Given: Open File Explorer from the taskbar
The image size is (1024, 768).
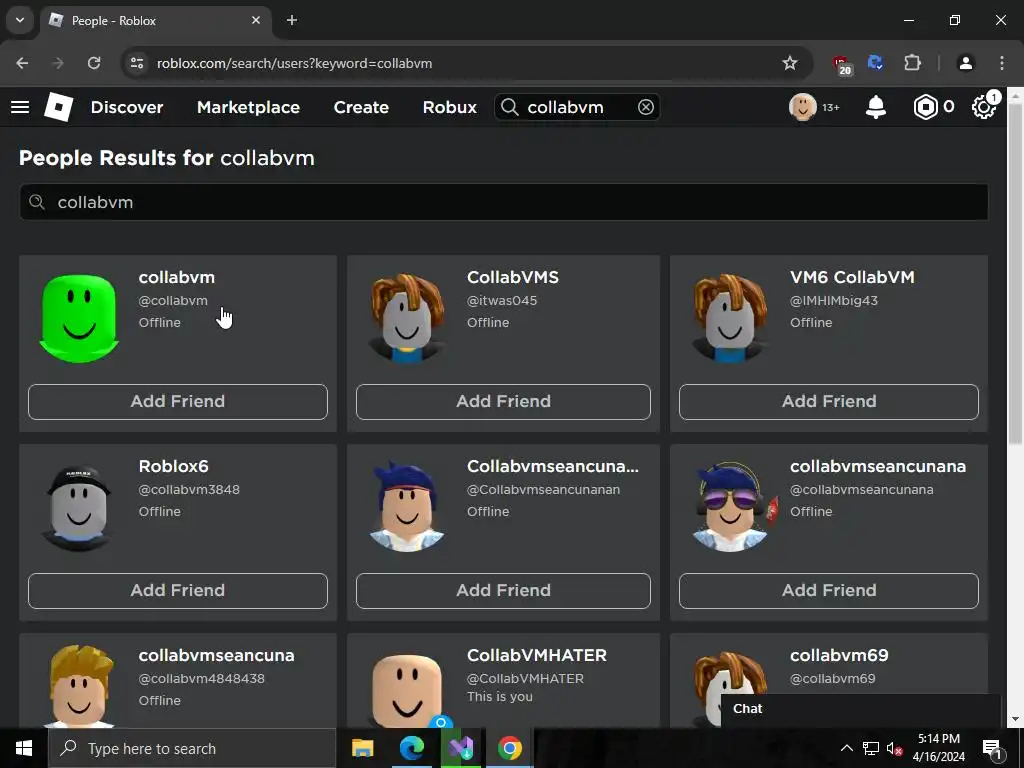Looking at the screenshot, I should pos(362,748).
